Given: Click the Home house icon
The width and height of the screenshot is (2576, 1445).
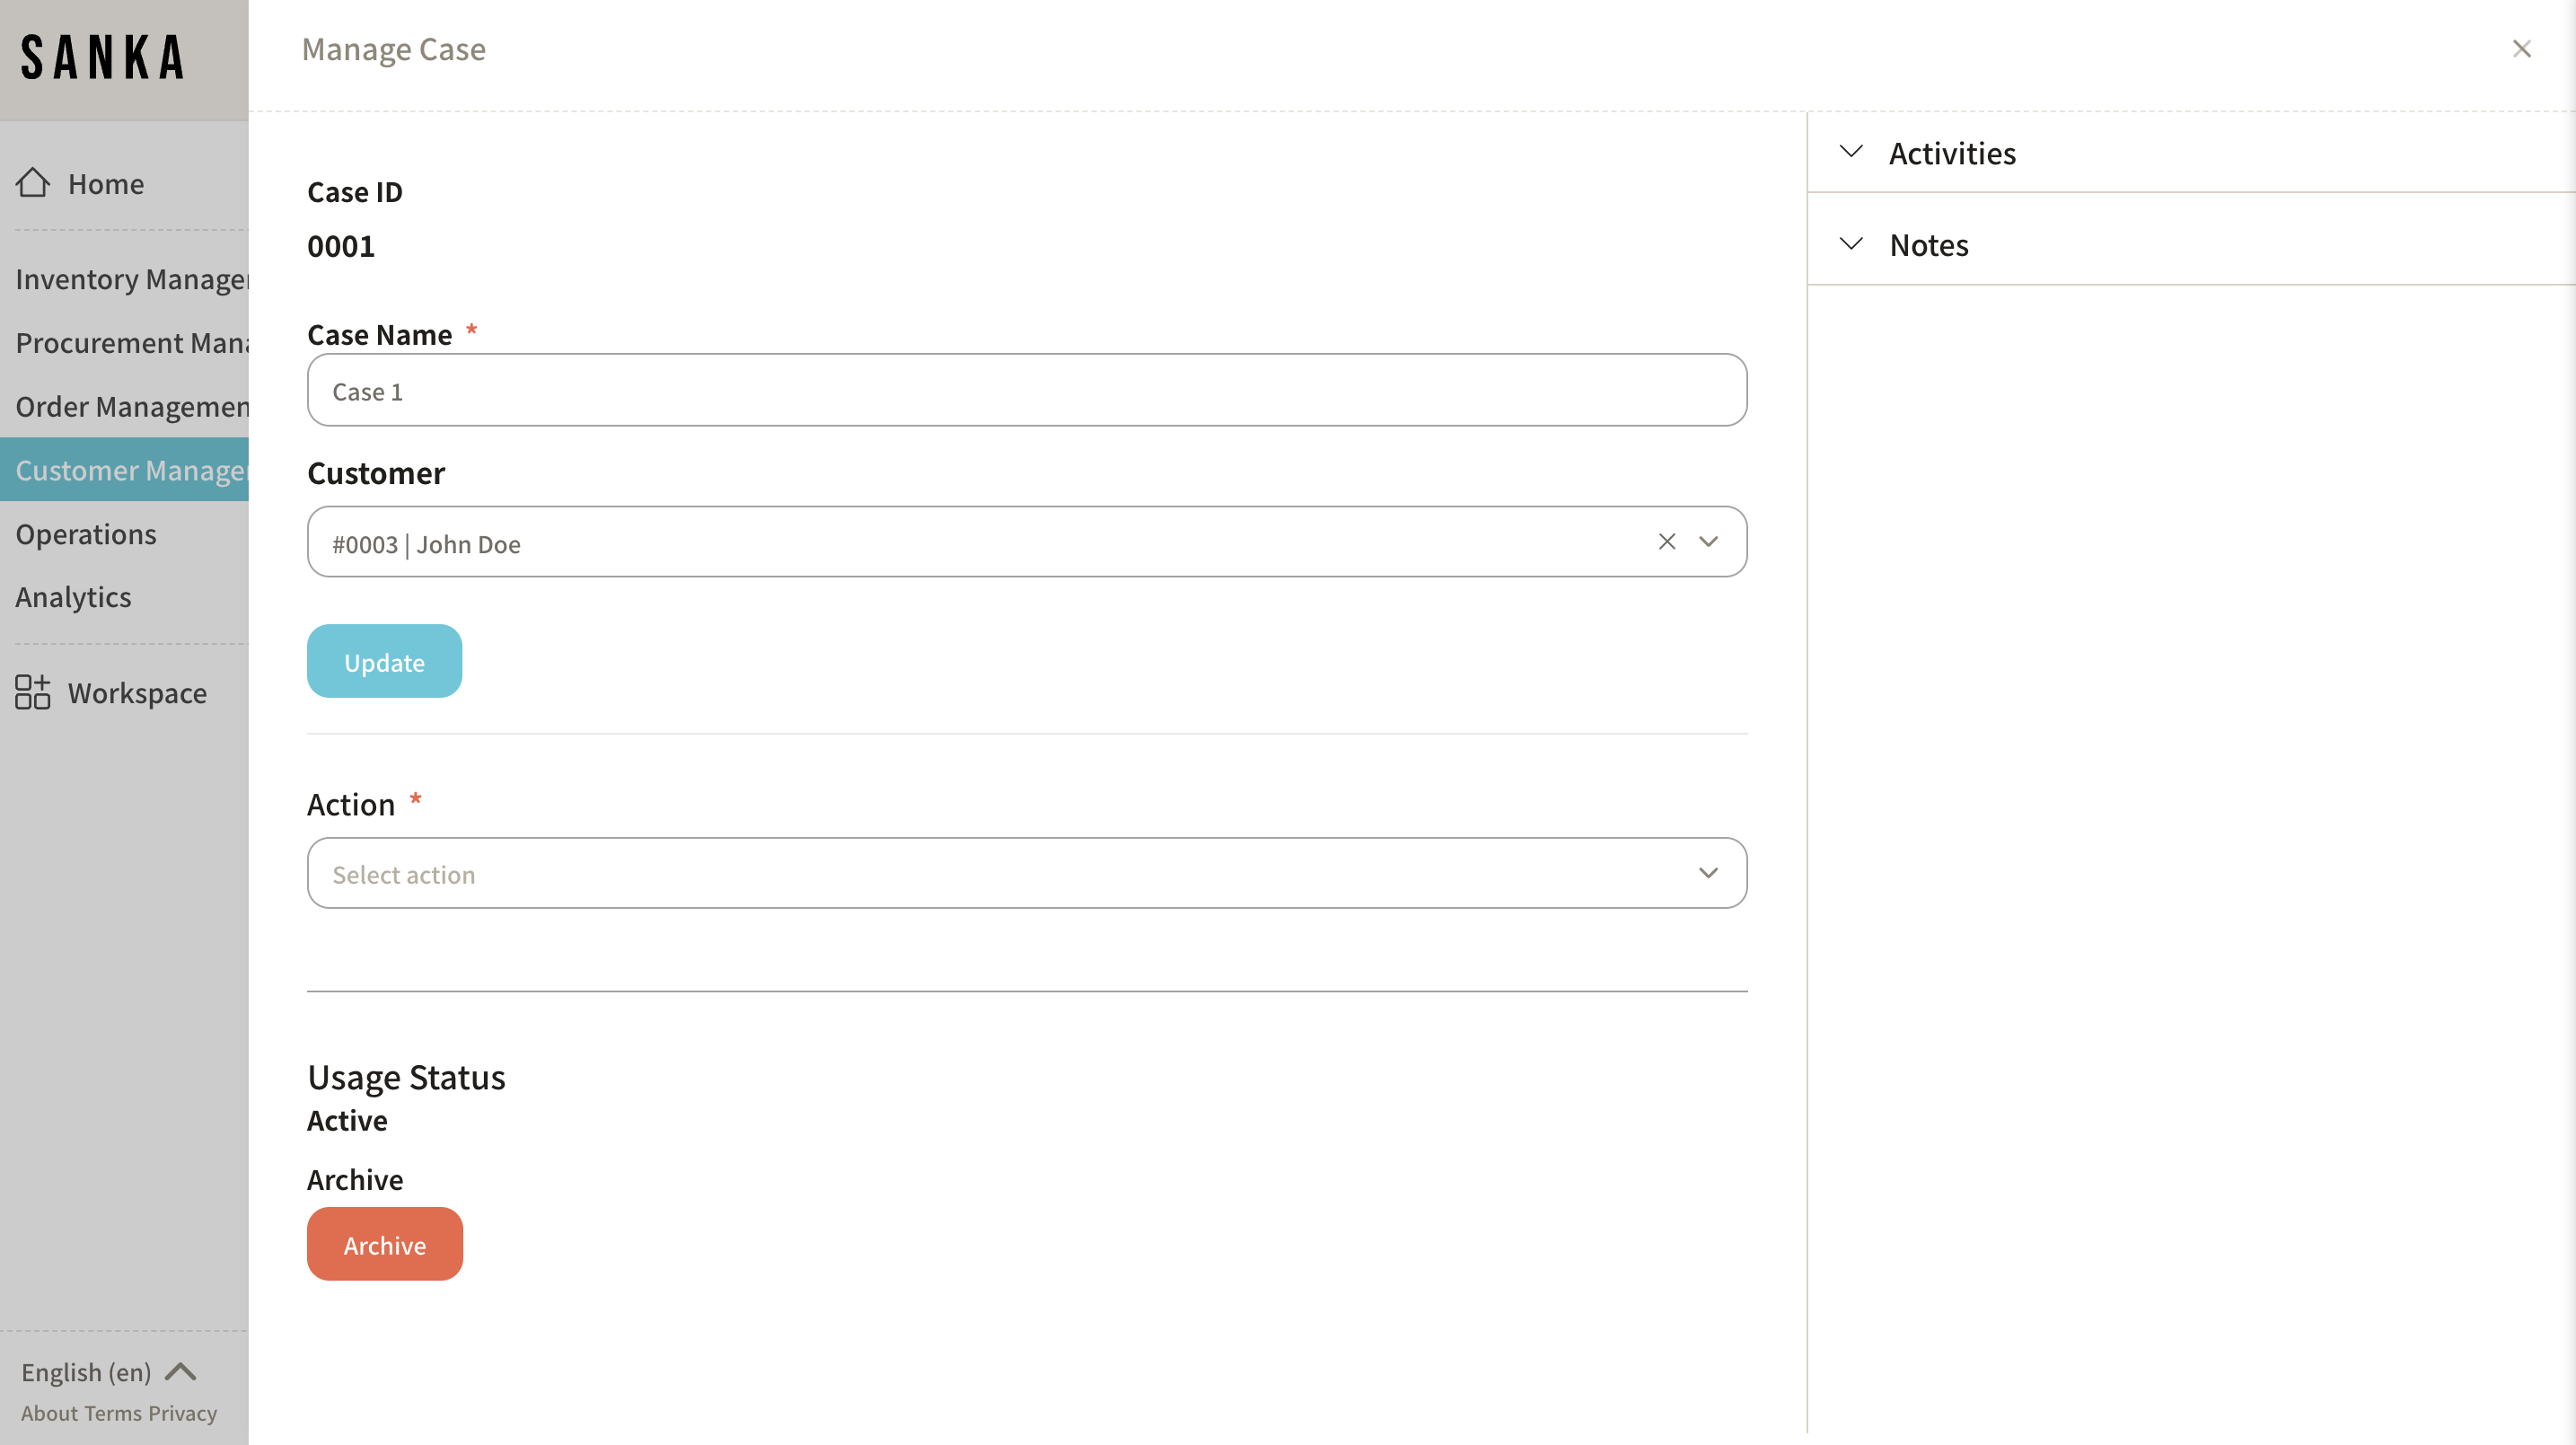Looking at the screenshot, I should 33,183.
